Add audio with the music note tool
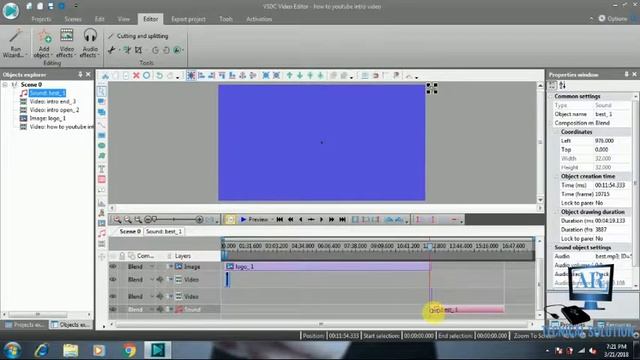640x360 pixels. coord(102,233)
